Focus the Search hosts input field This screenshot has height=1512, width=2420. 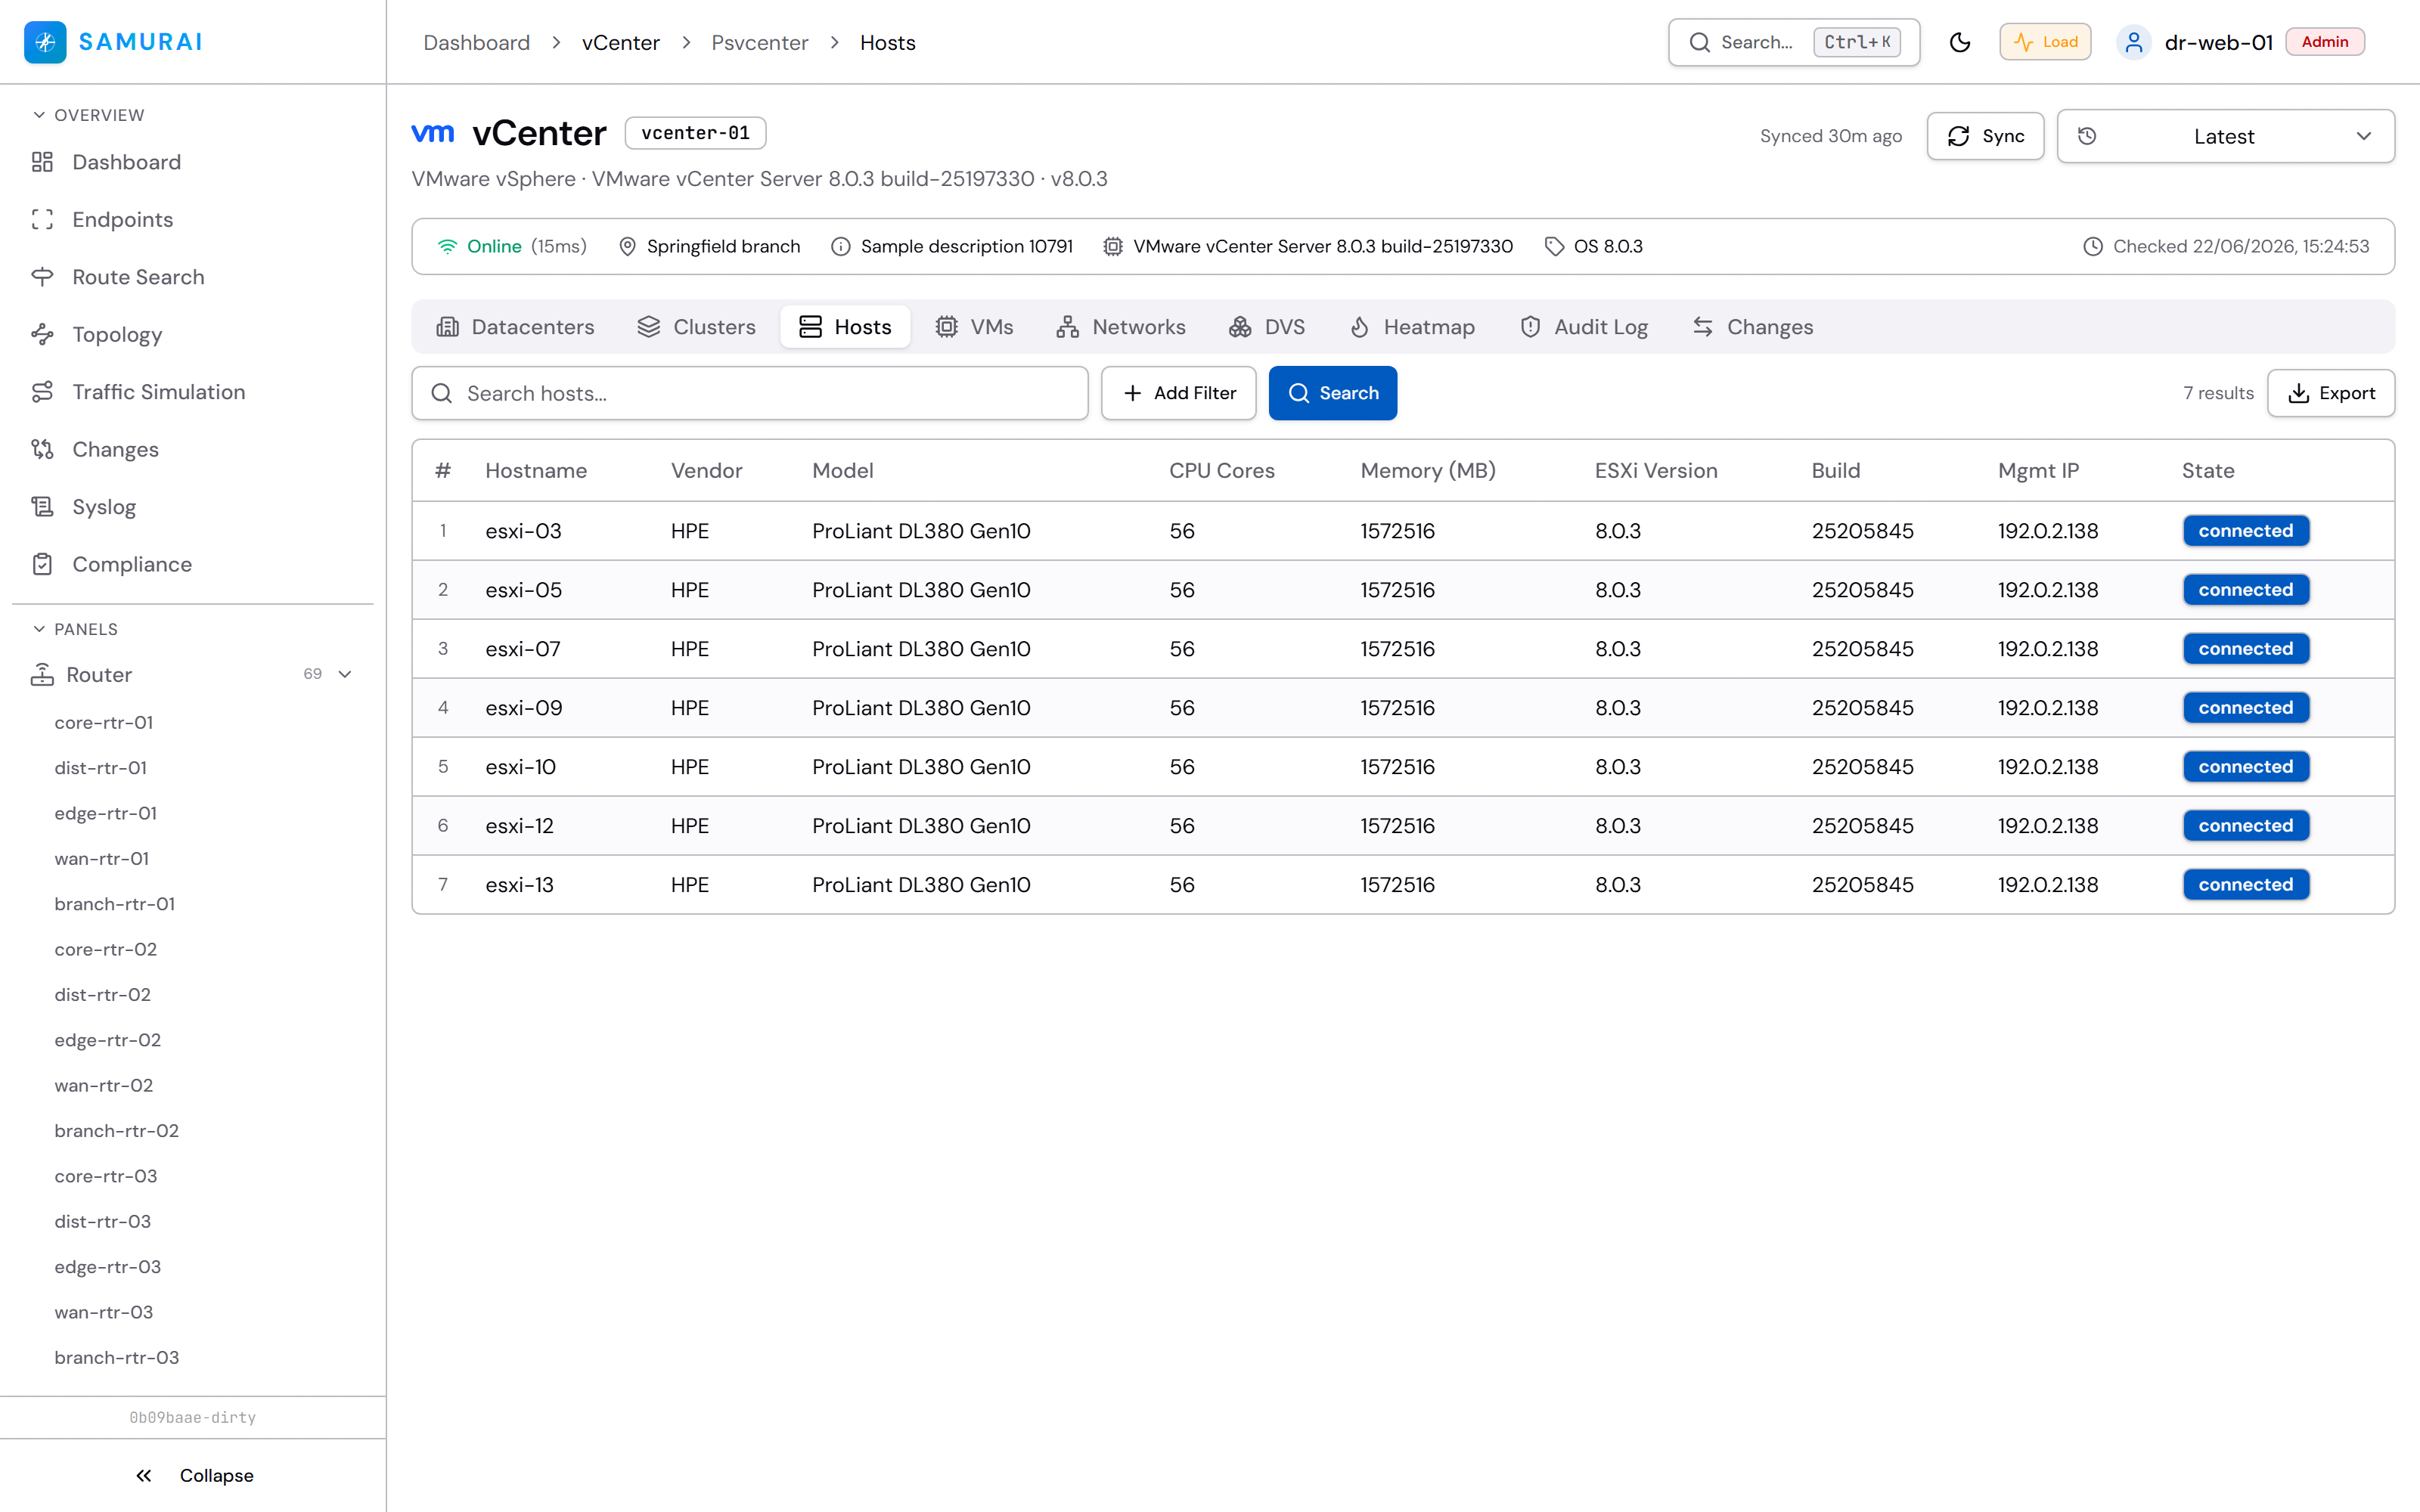click(750, 393)
